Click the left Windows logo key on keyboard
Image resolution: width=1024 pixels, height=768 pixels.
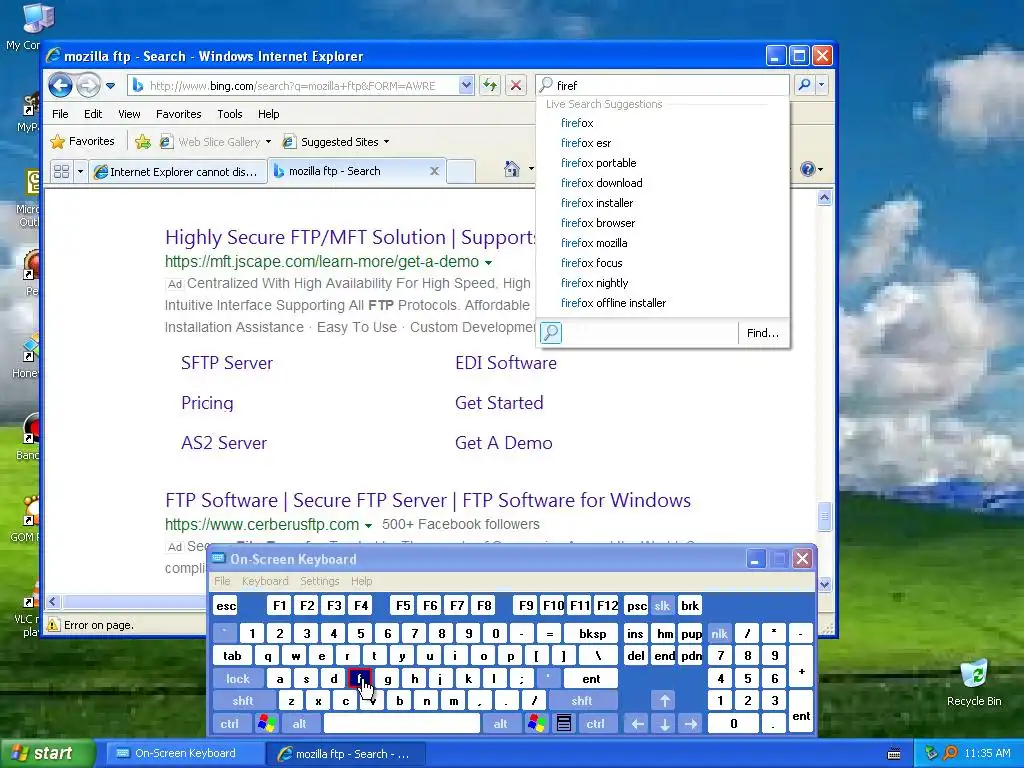pyautogui.click(x=266, y=724)
